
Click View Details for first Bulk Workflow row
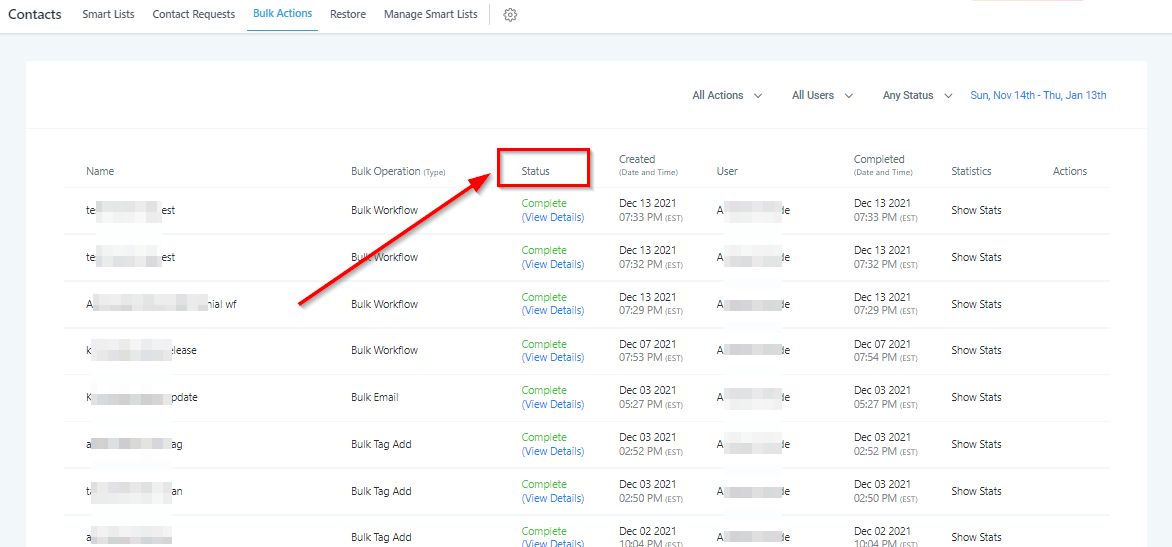click(553, 218)
